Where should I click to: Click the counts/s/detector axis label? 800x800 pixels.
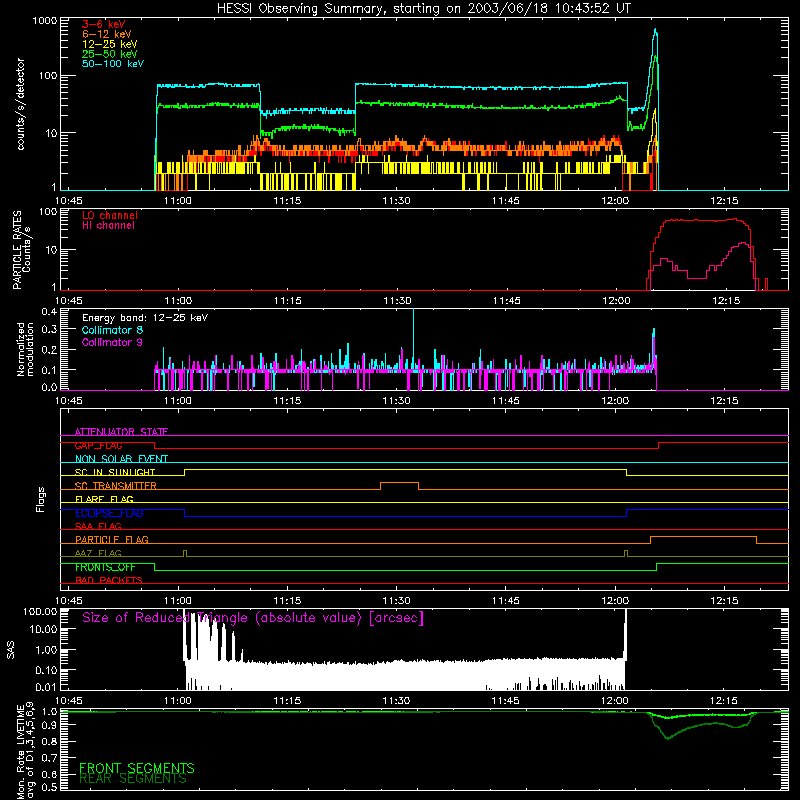point(21,104)
